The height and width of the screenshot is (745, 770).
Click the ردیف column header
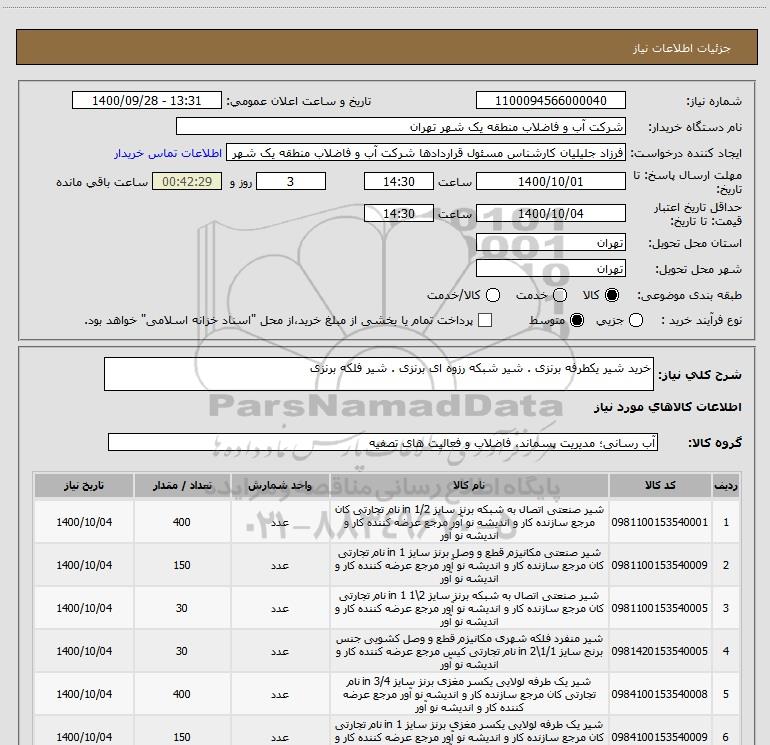[726, 485]
